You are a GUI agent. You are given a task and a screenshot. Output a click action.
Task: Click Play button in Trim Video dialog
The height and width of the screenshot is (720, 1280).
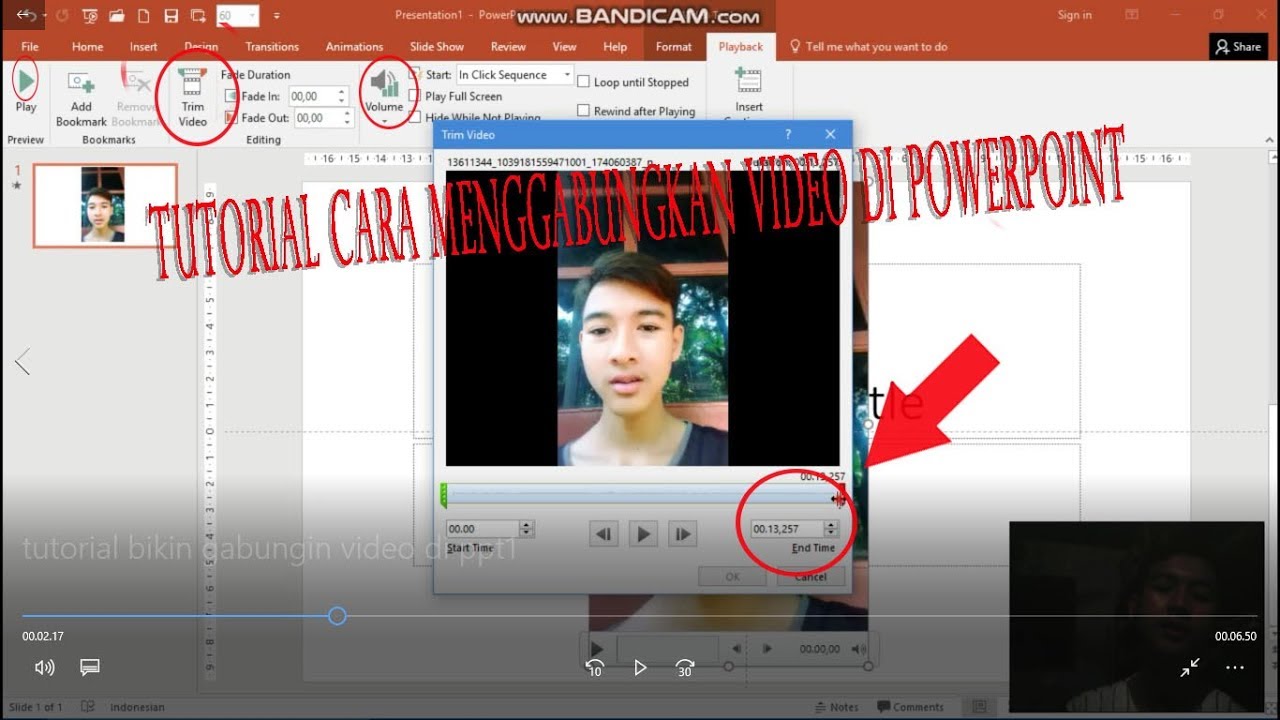643,535
